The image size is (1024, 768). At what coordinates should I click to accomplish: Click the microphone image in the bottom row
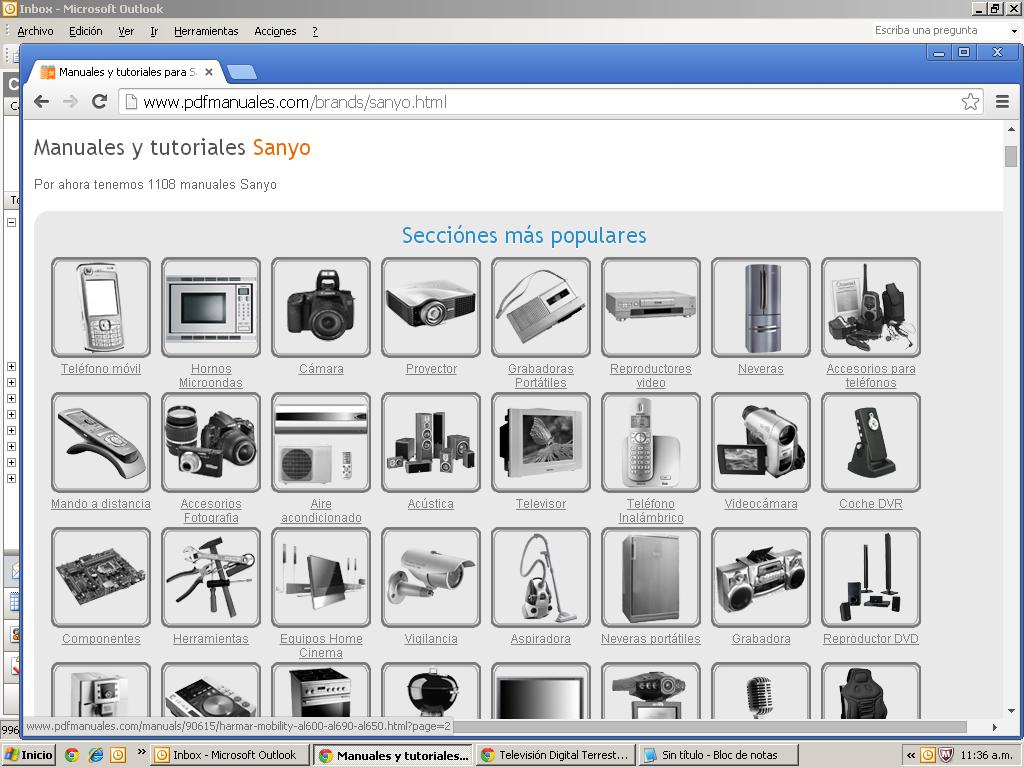point(761,691)
